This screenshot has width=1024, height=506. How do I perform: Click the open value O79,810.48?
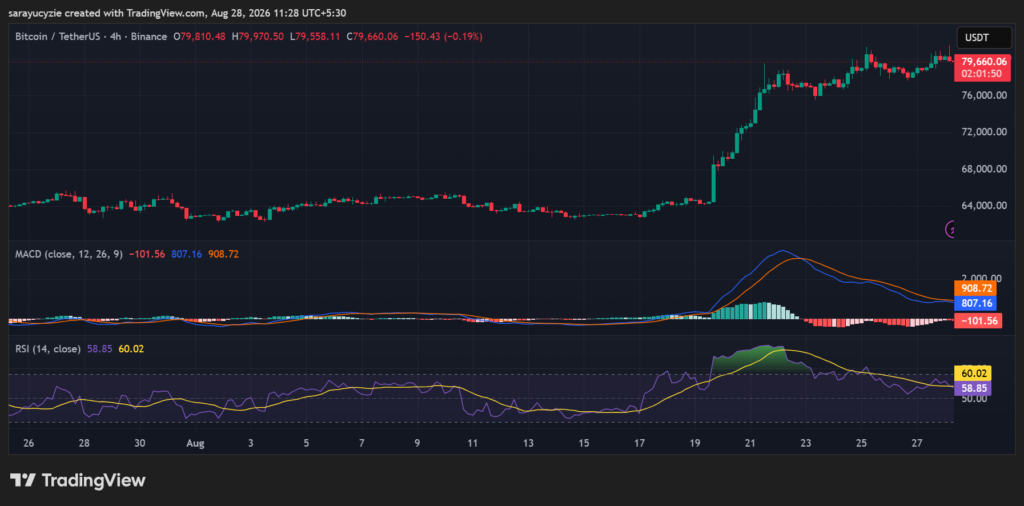pos(199,37)
